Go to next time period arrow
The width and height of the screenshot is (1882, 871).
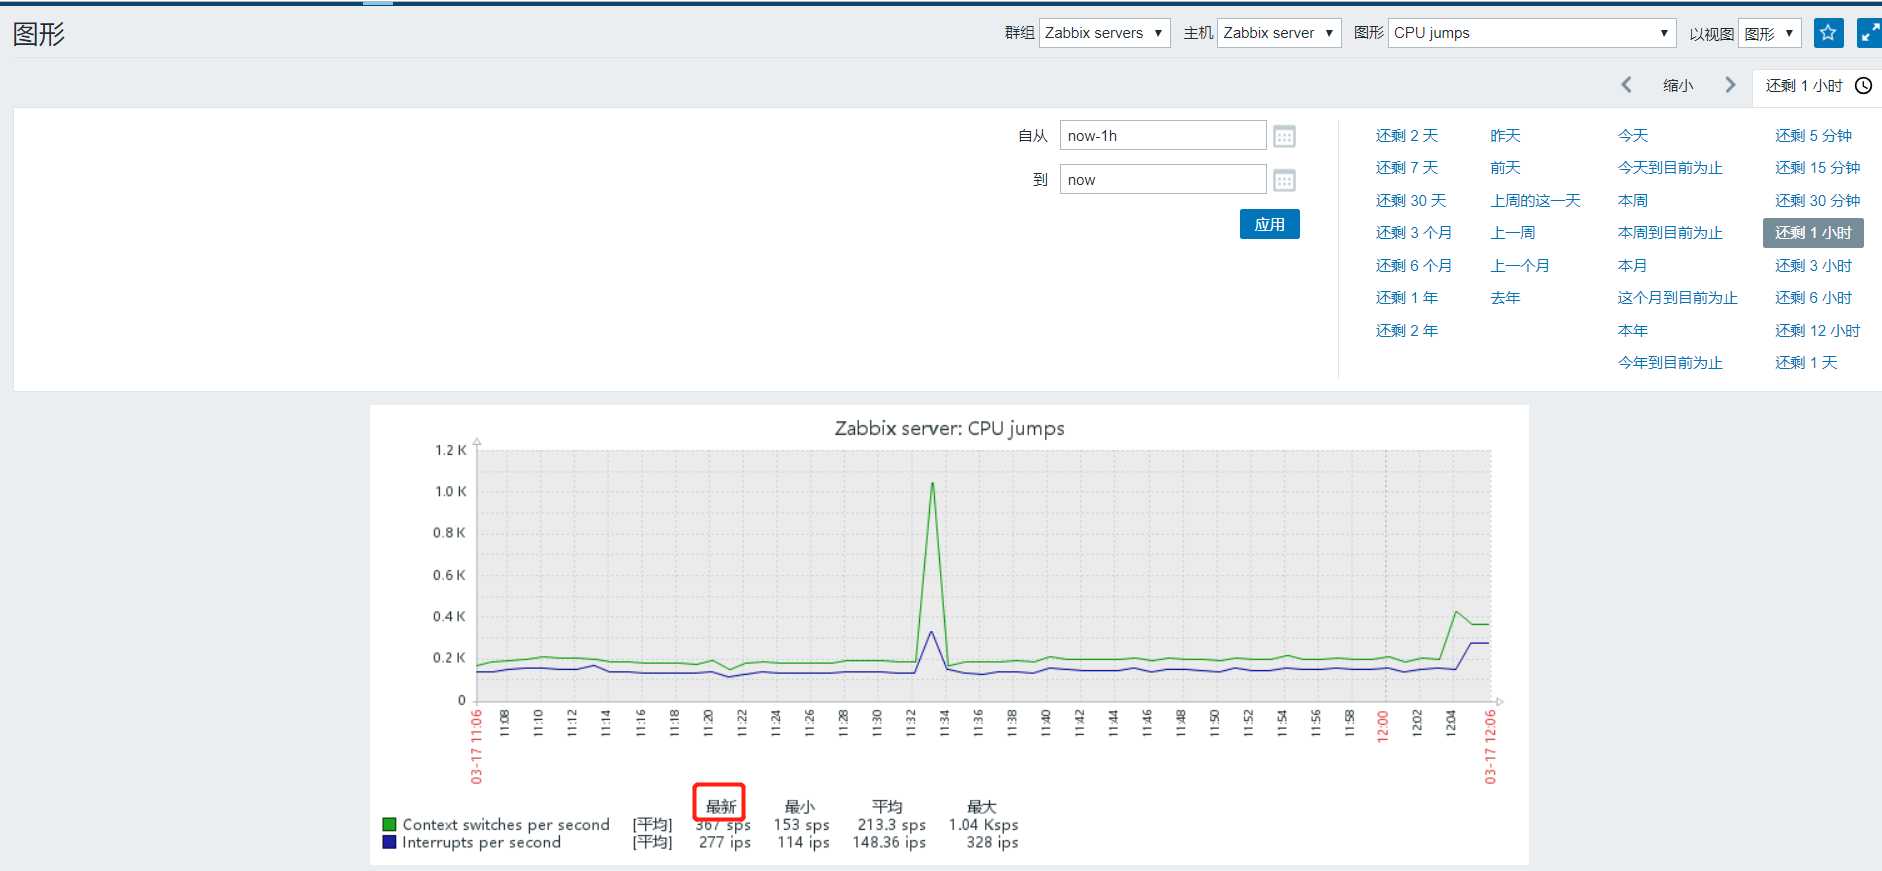1730,85
